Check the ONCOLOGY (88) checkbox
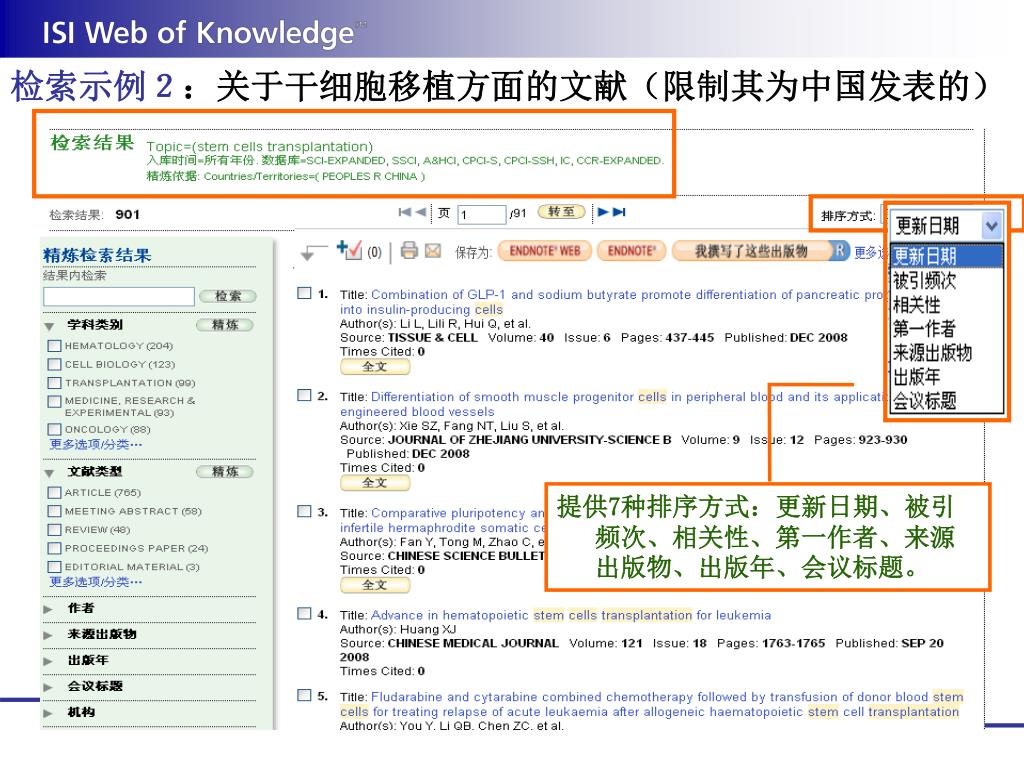Viewport: 1024px width, 768px height. [54, 429]
